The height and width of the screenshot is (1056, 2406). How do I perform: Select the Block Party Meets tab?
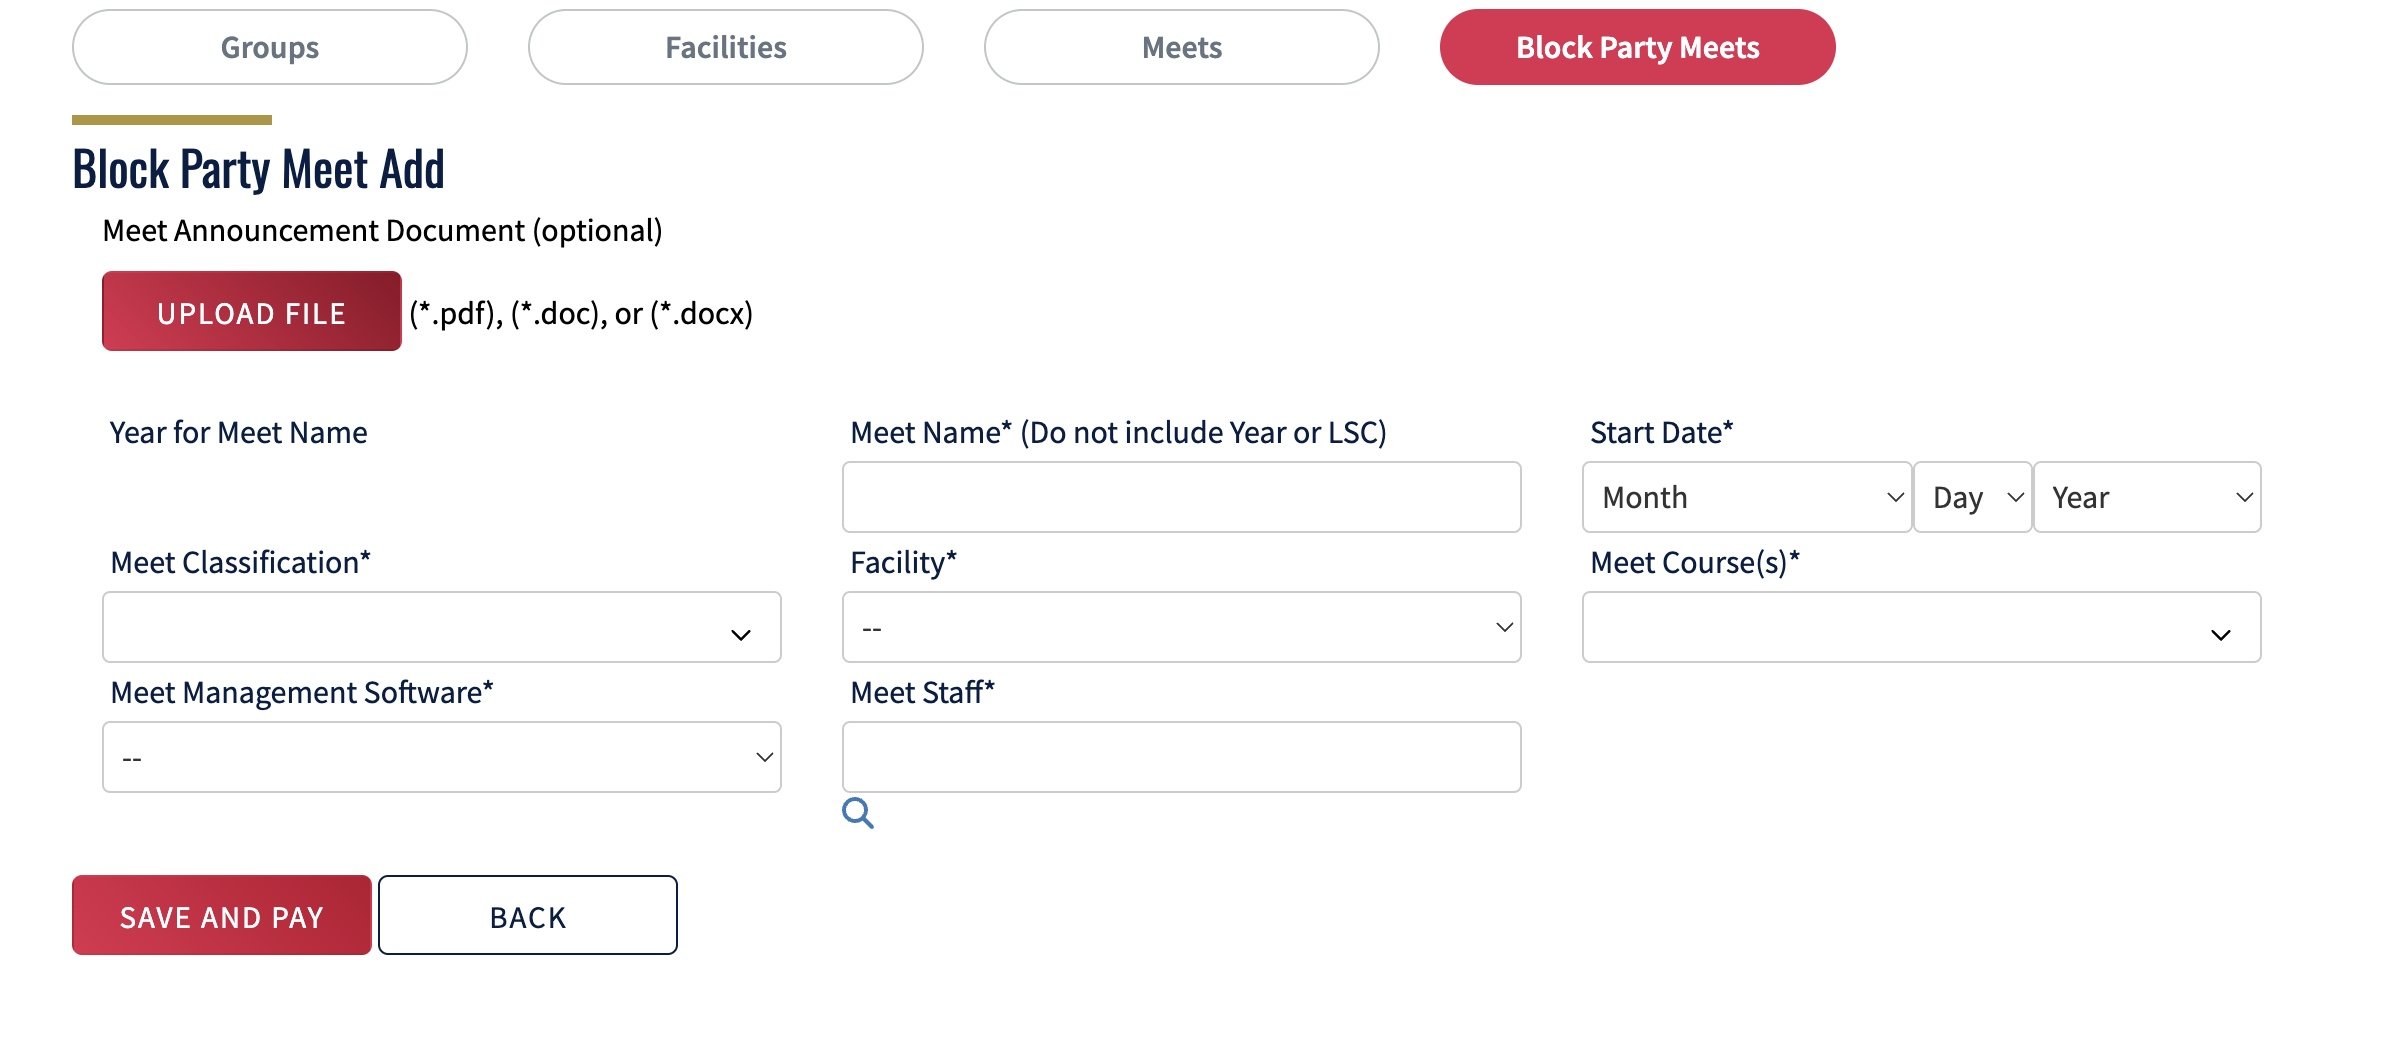click(1638, 47)
